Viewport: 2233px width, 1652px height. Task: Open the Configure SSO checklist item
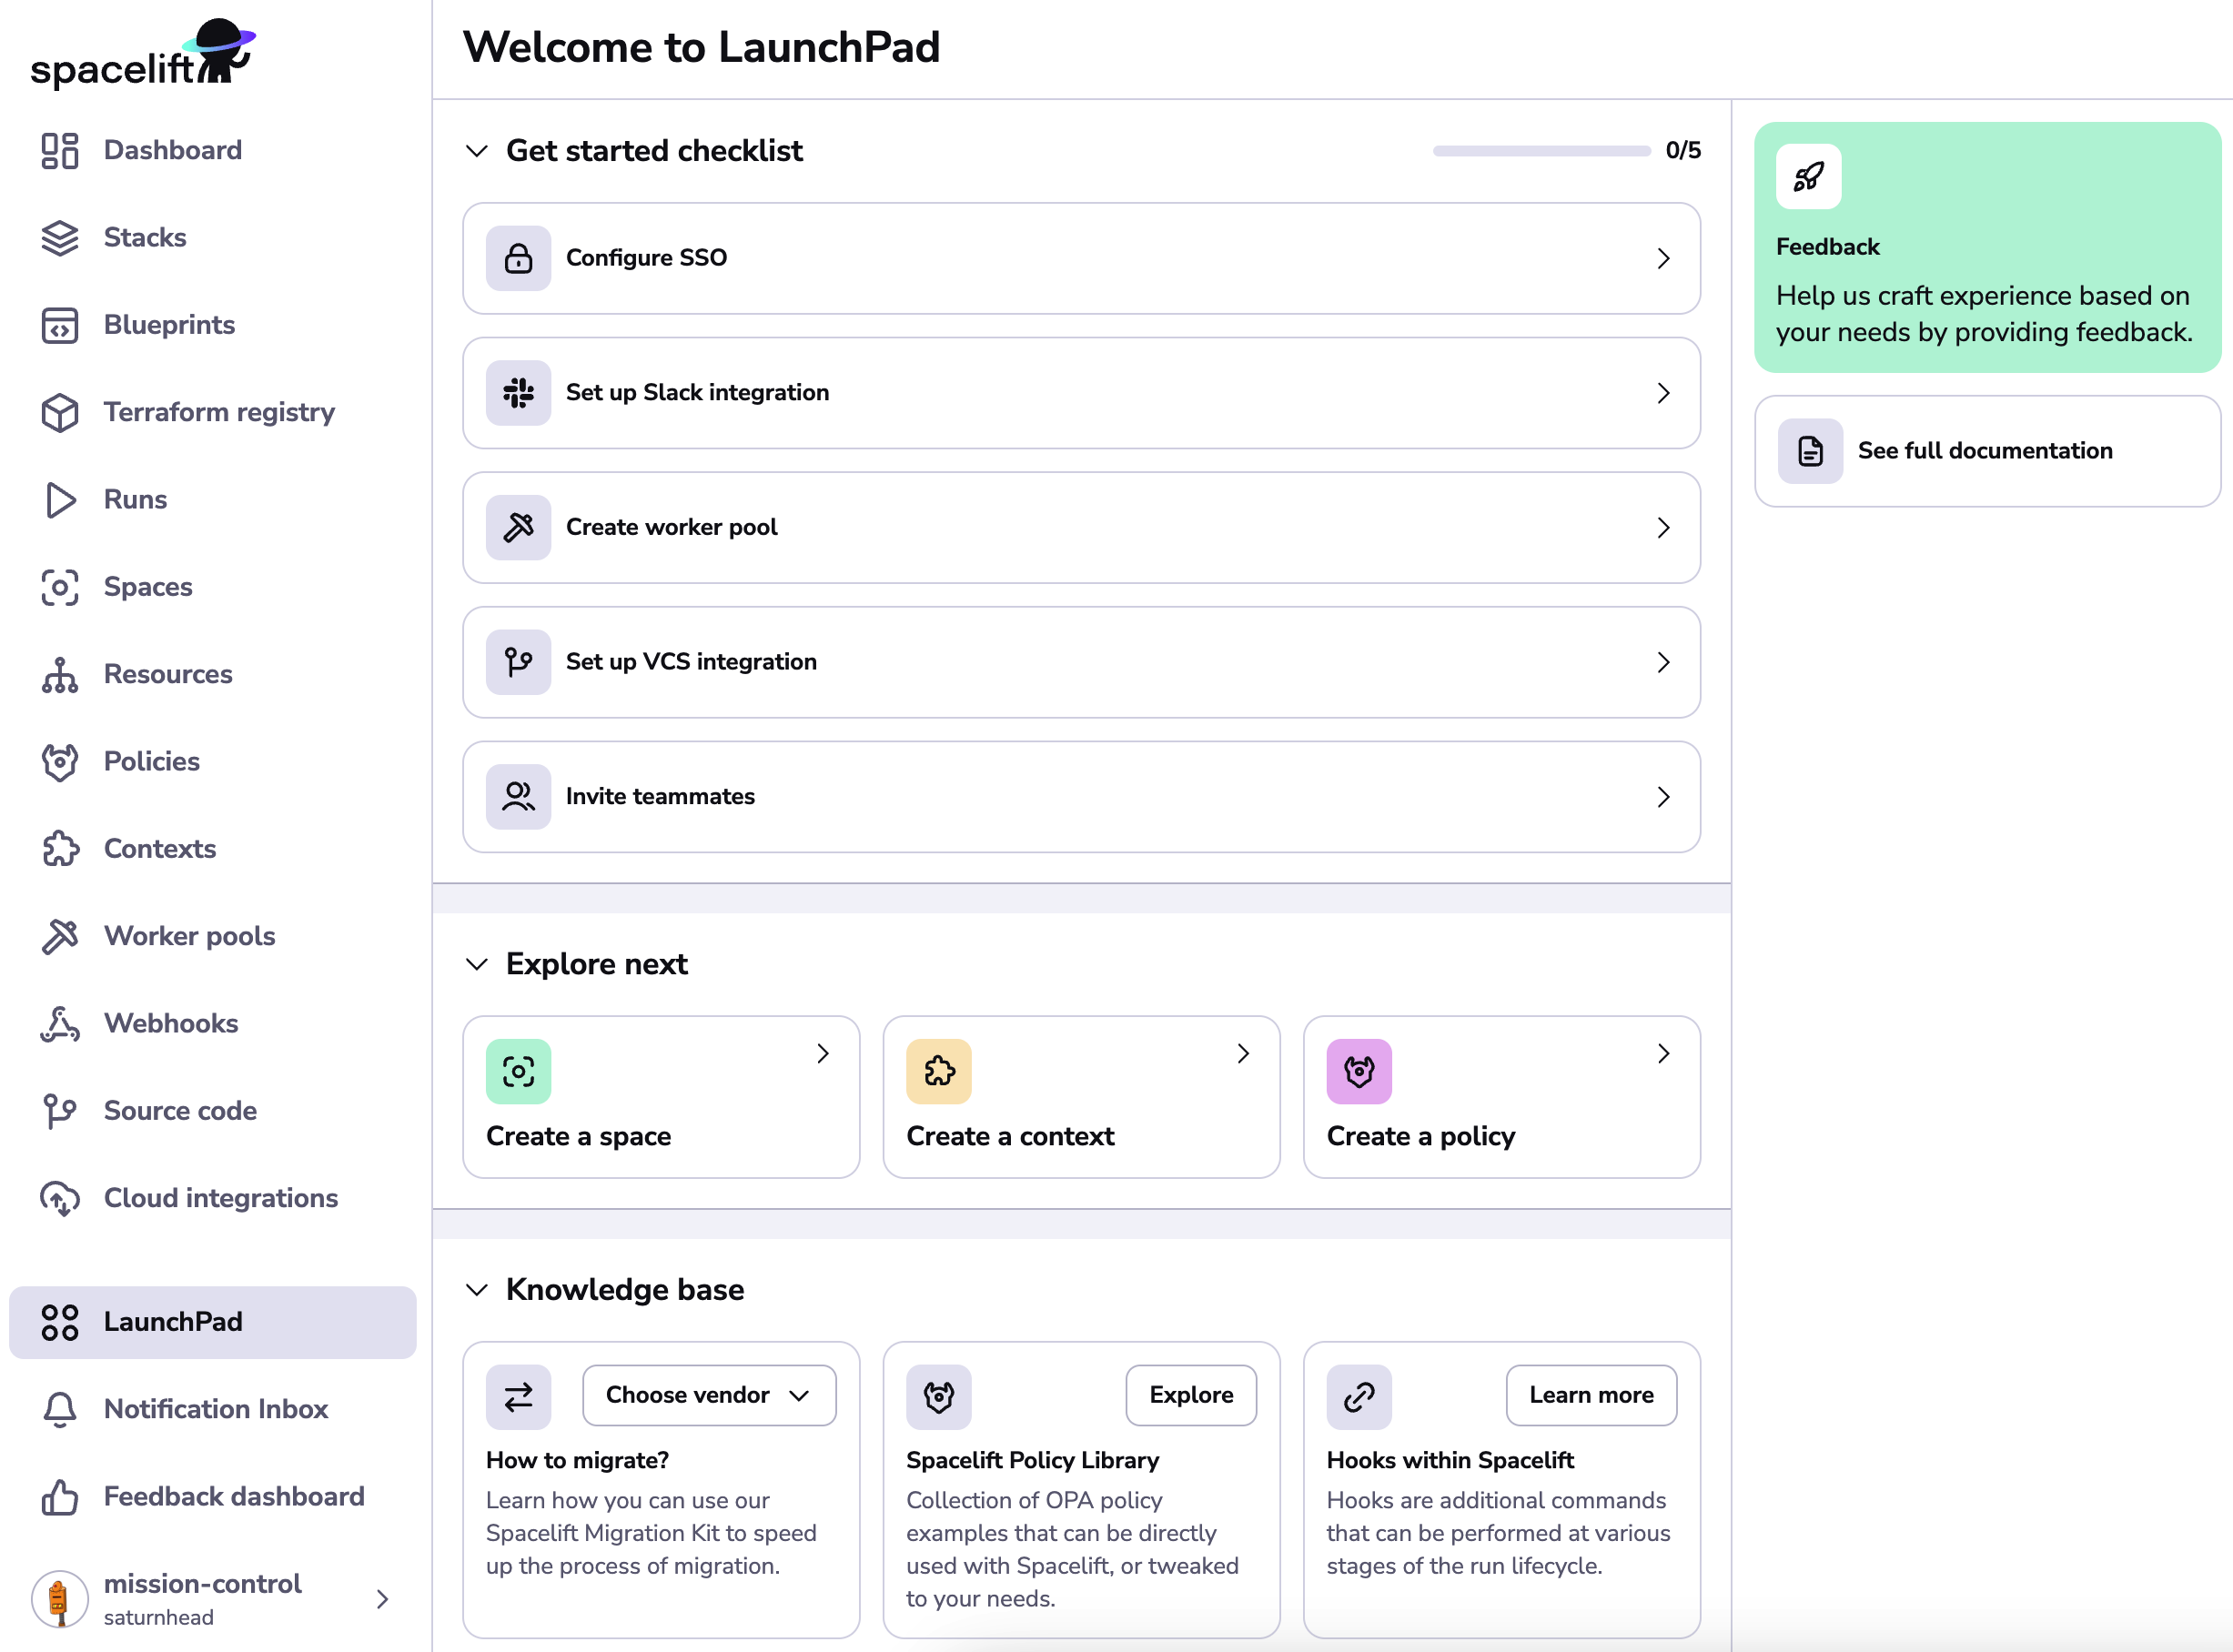coord(1081,258)
